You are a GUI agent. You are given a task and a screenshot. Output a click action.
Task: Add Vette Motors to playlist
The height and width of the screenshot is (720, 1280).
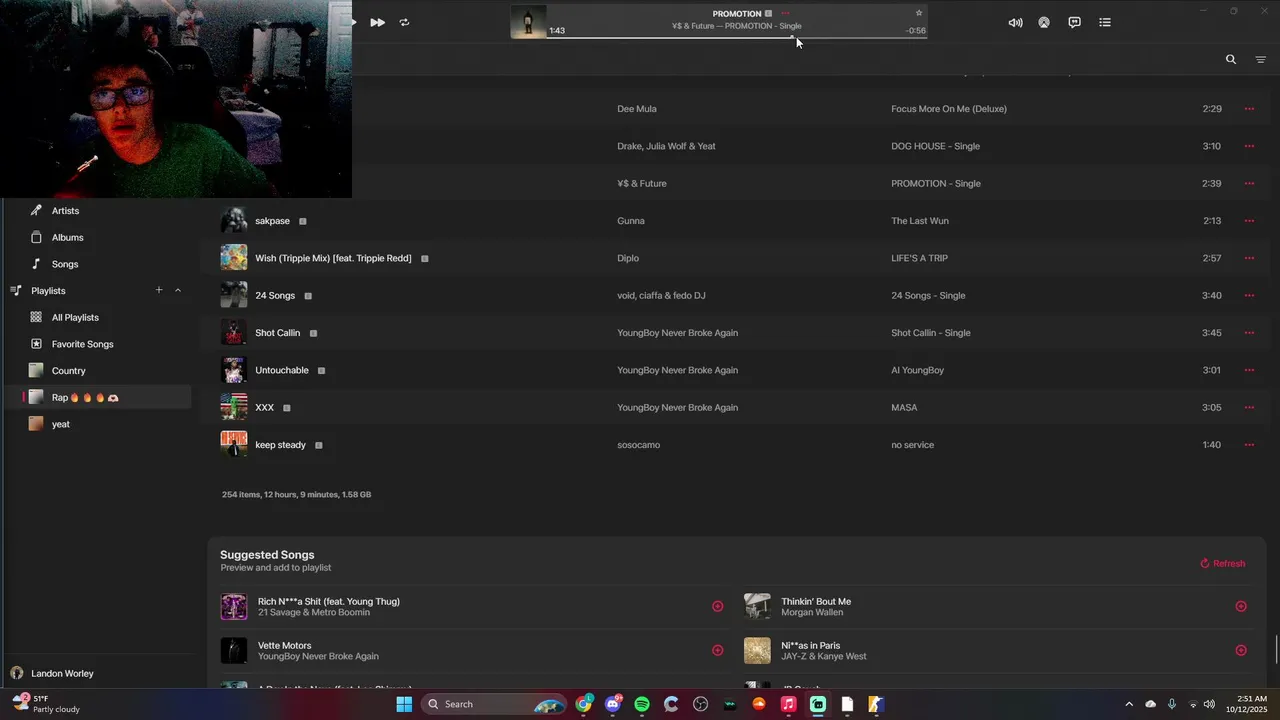pyautogui.click(x=717, y=650)
